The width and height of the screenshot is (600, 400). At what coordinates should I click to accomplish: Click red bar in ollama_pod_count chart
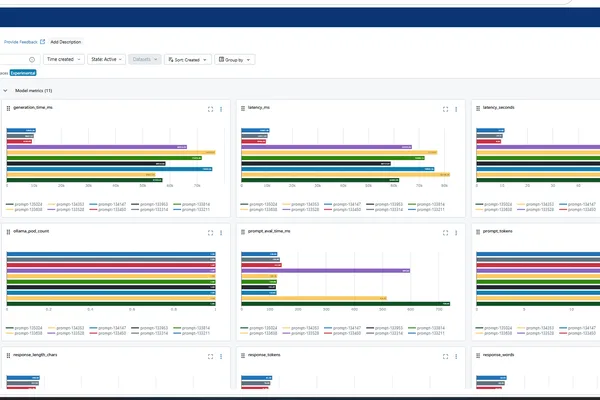(111, 265)
